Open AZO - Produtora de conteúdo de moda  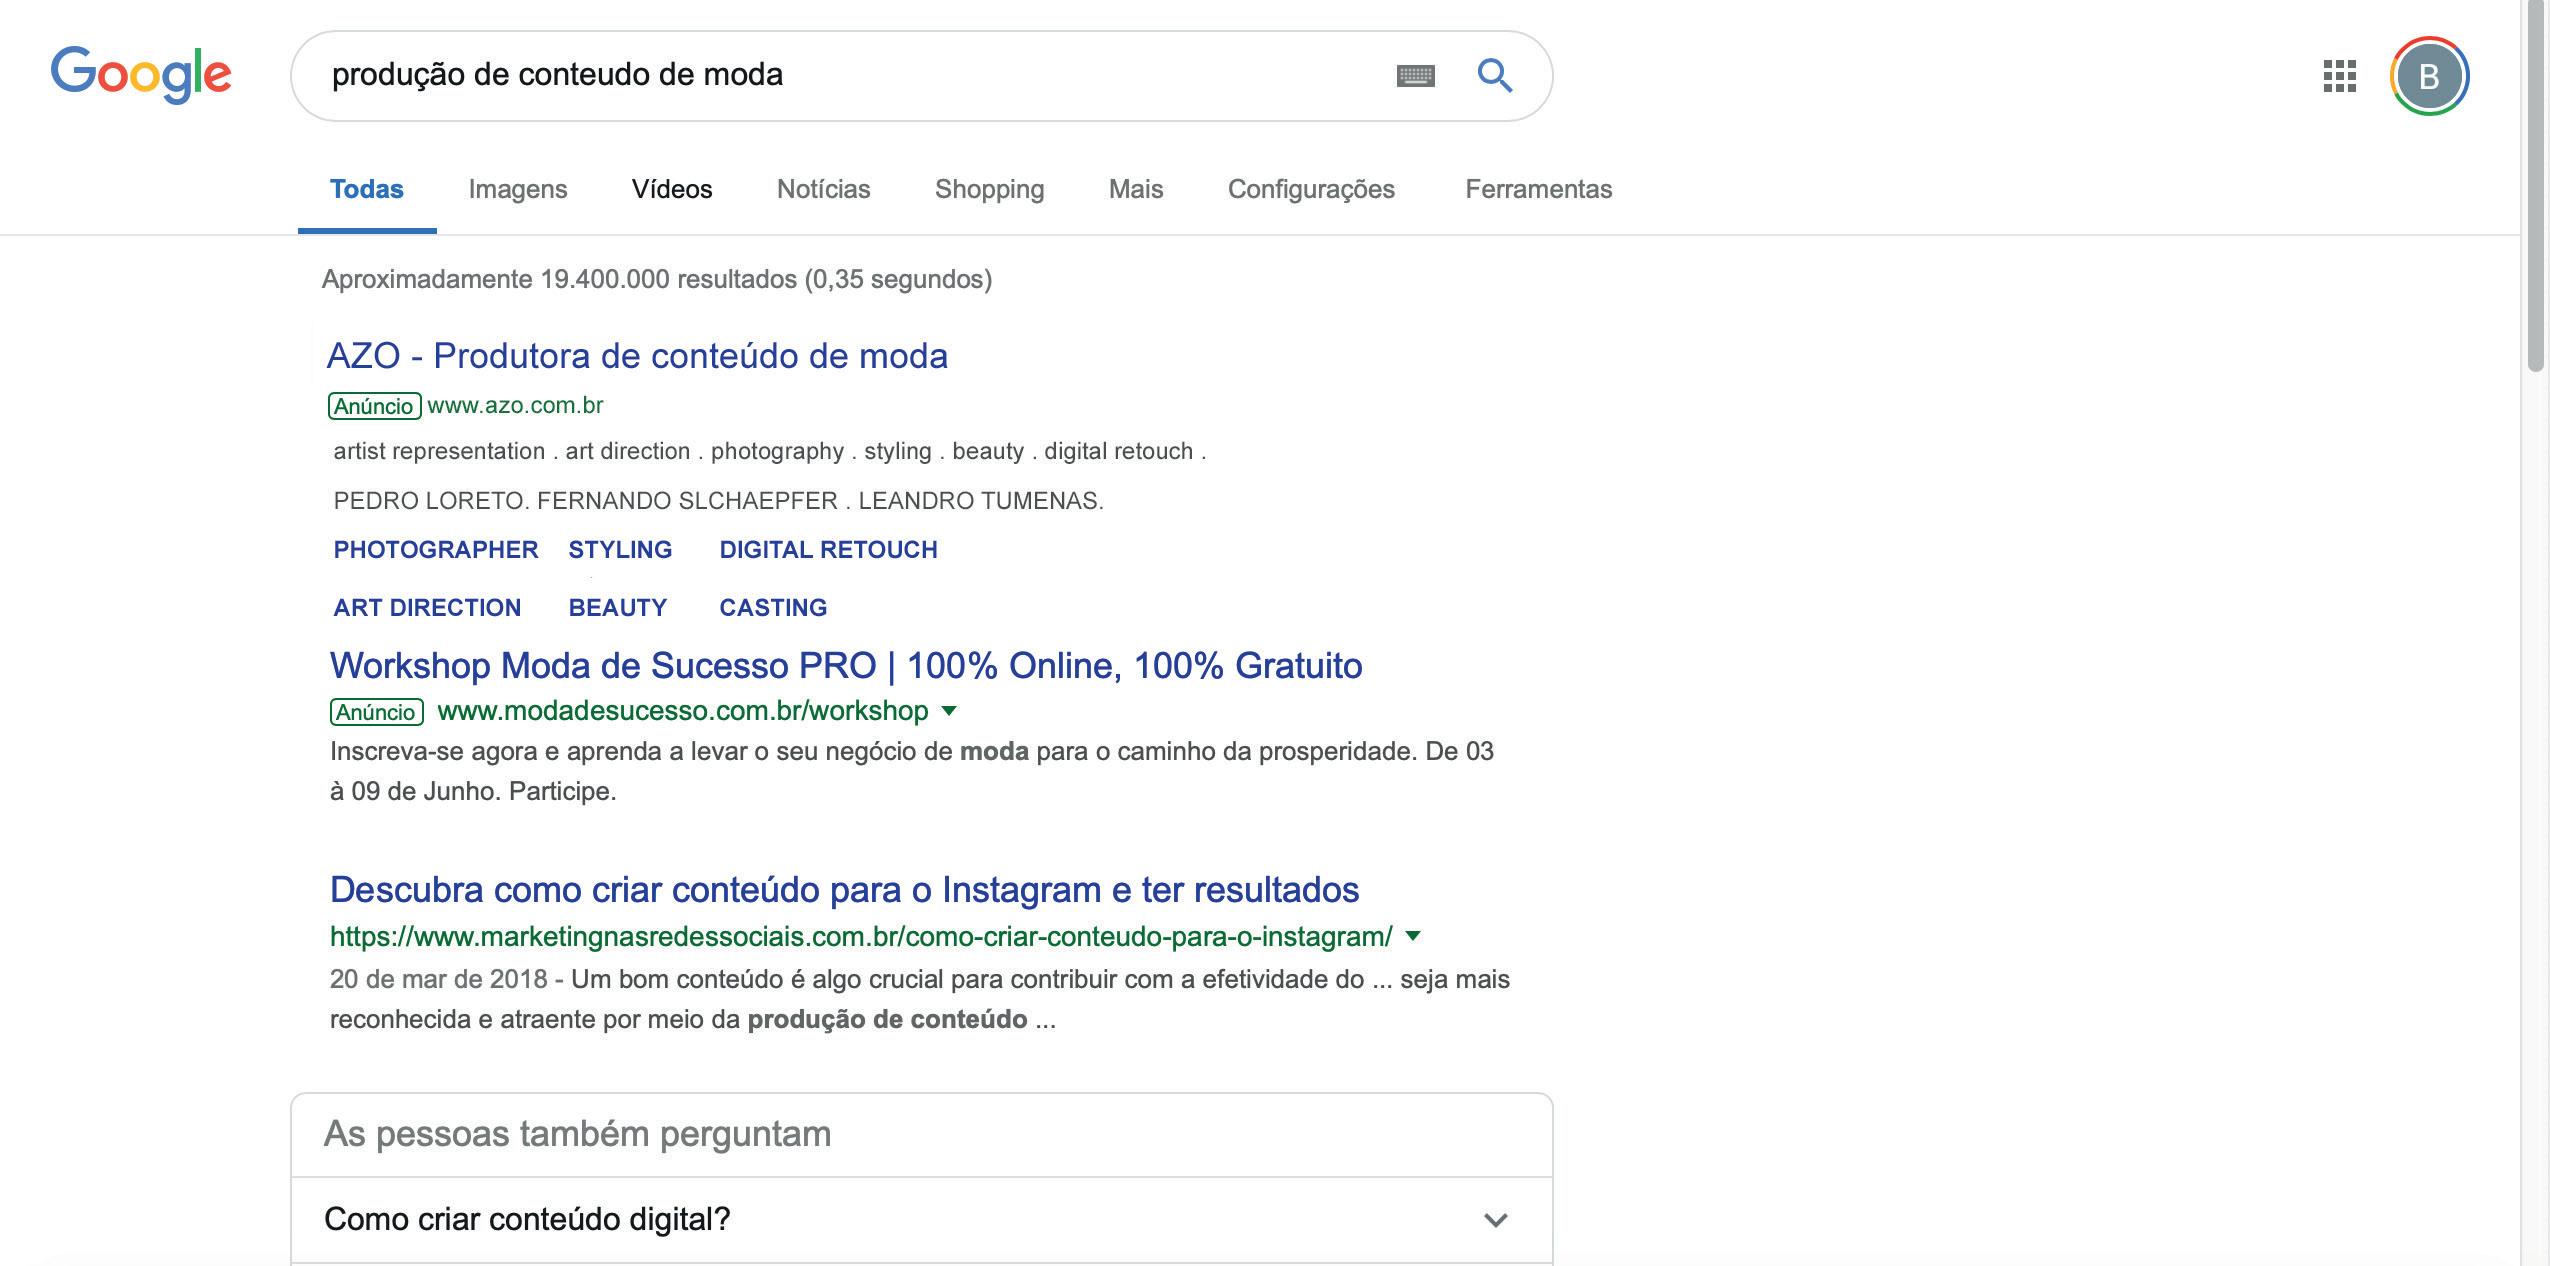(637, 356)
